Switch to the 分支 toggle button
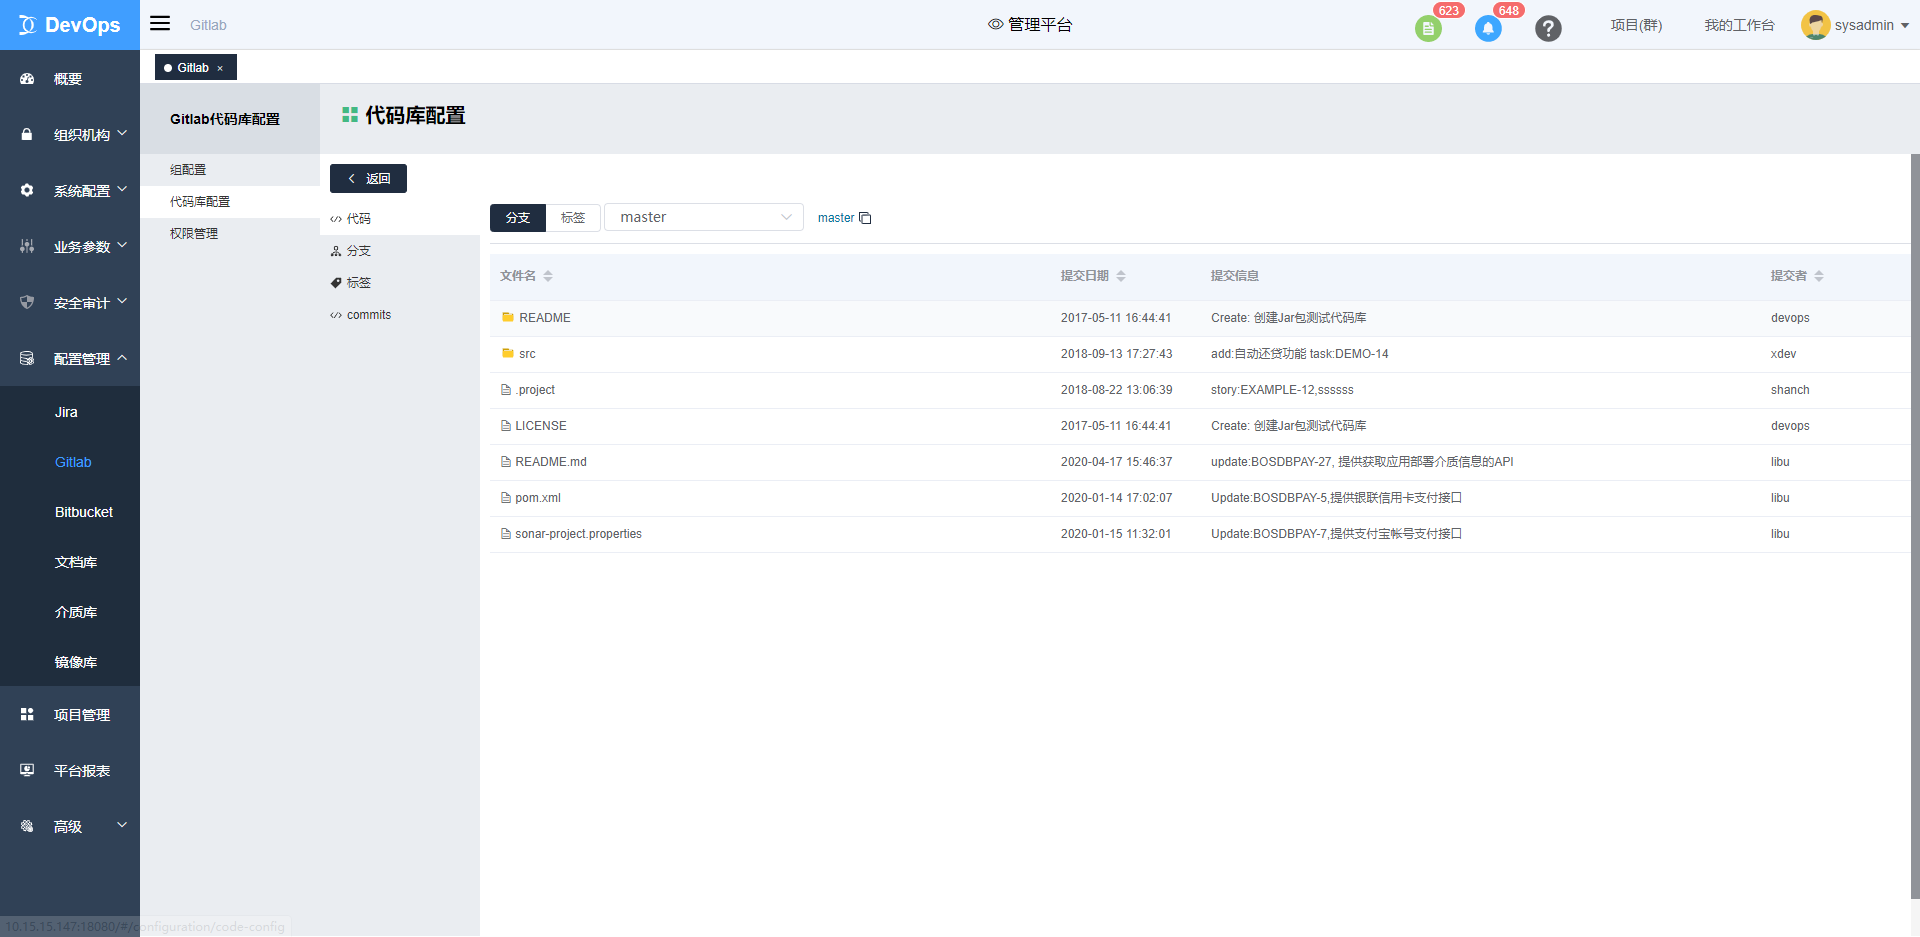Viewport: 1920px width, 937px height. (518, 217)
